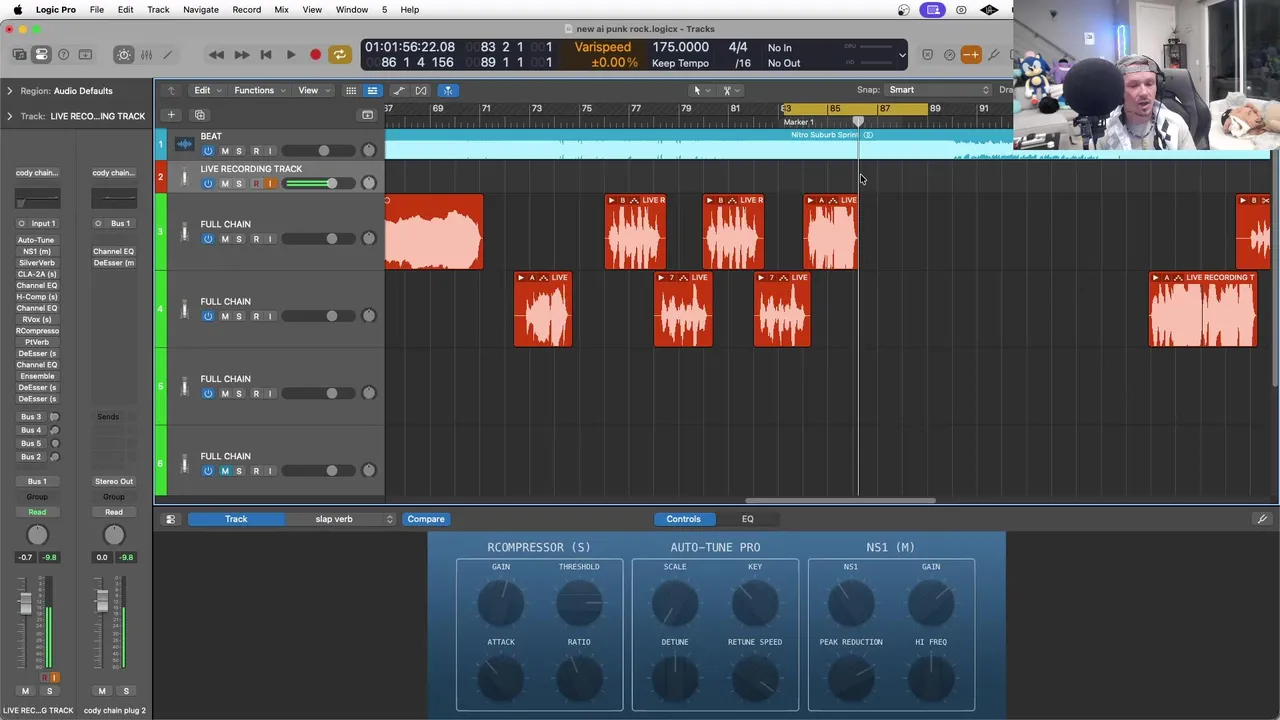1280x720 pixels.
Task: Go to beginning with transport button
Action: [266, 55]
